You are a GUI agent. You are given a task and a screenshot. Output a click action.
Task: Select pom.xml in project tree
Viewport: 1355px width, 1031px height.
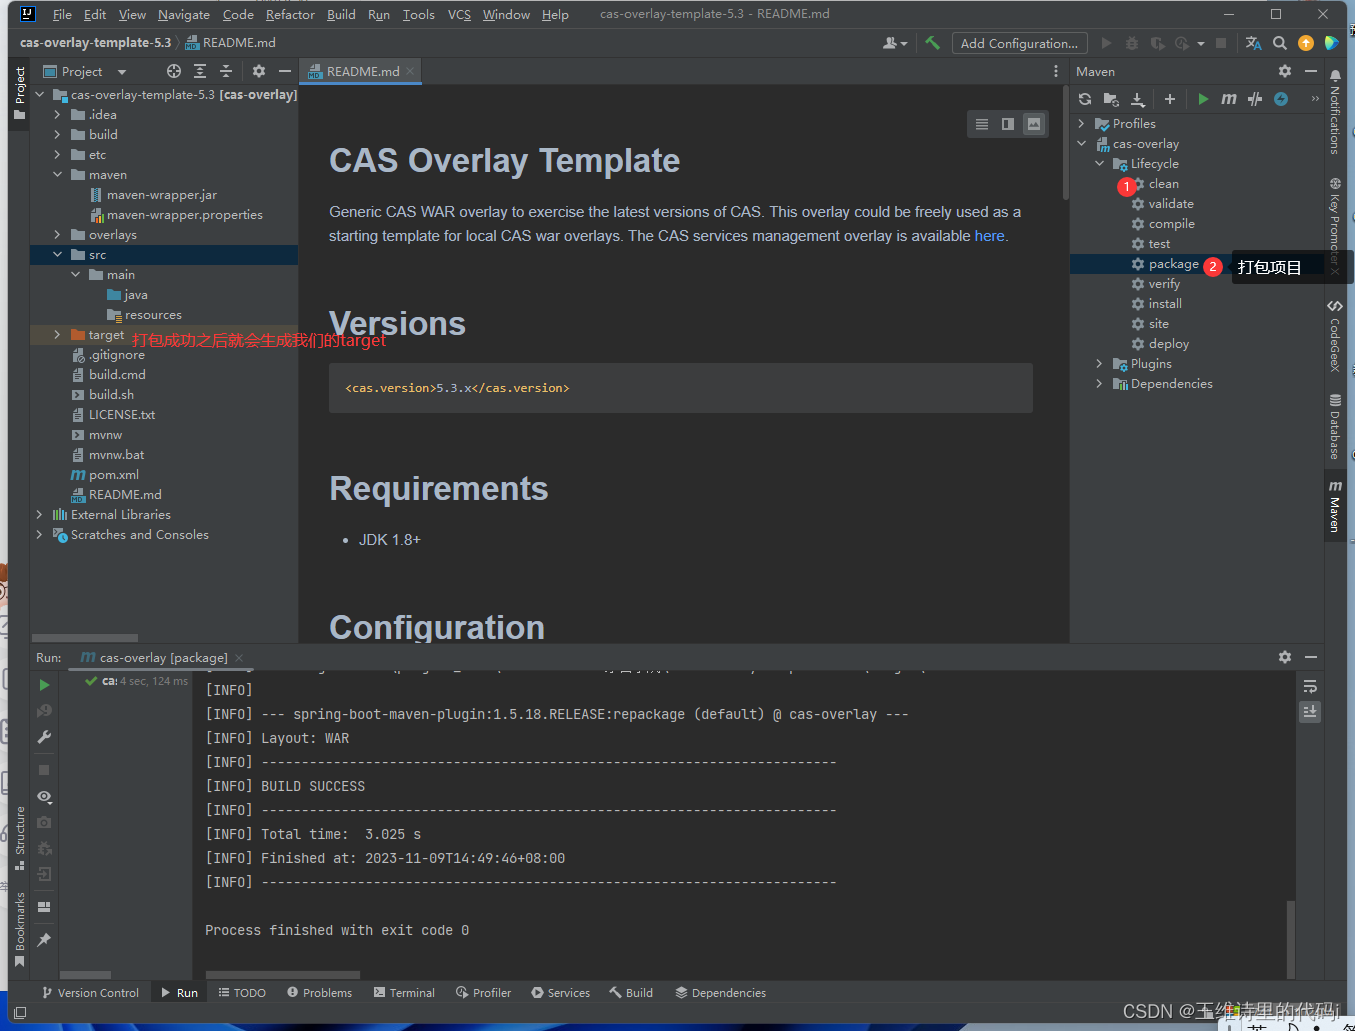[x=114, y=475]
